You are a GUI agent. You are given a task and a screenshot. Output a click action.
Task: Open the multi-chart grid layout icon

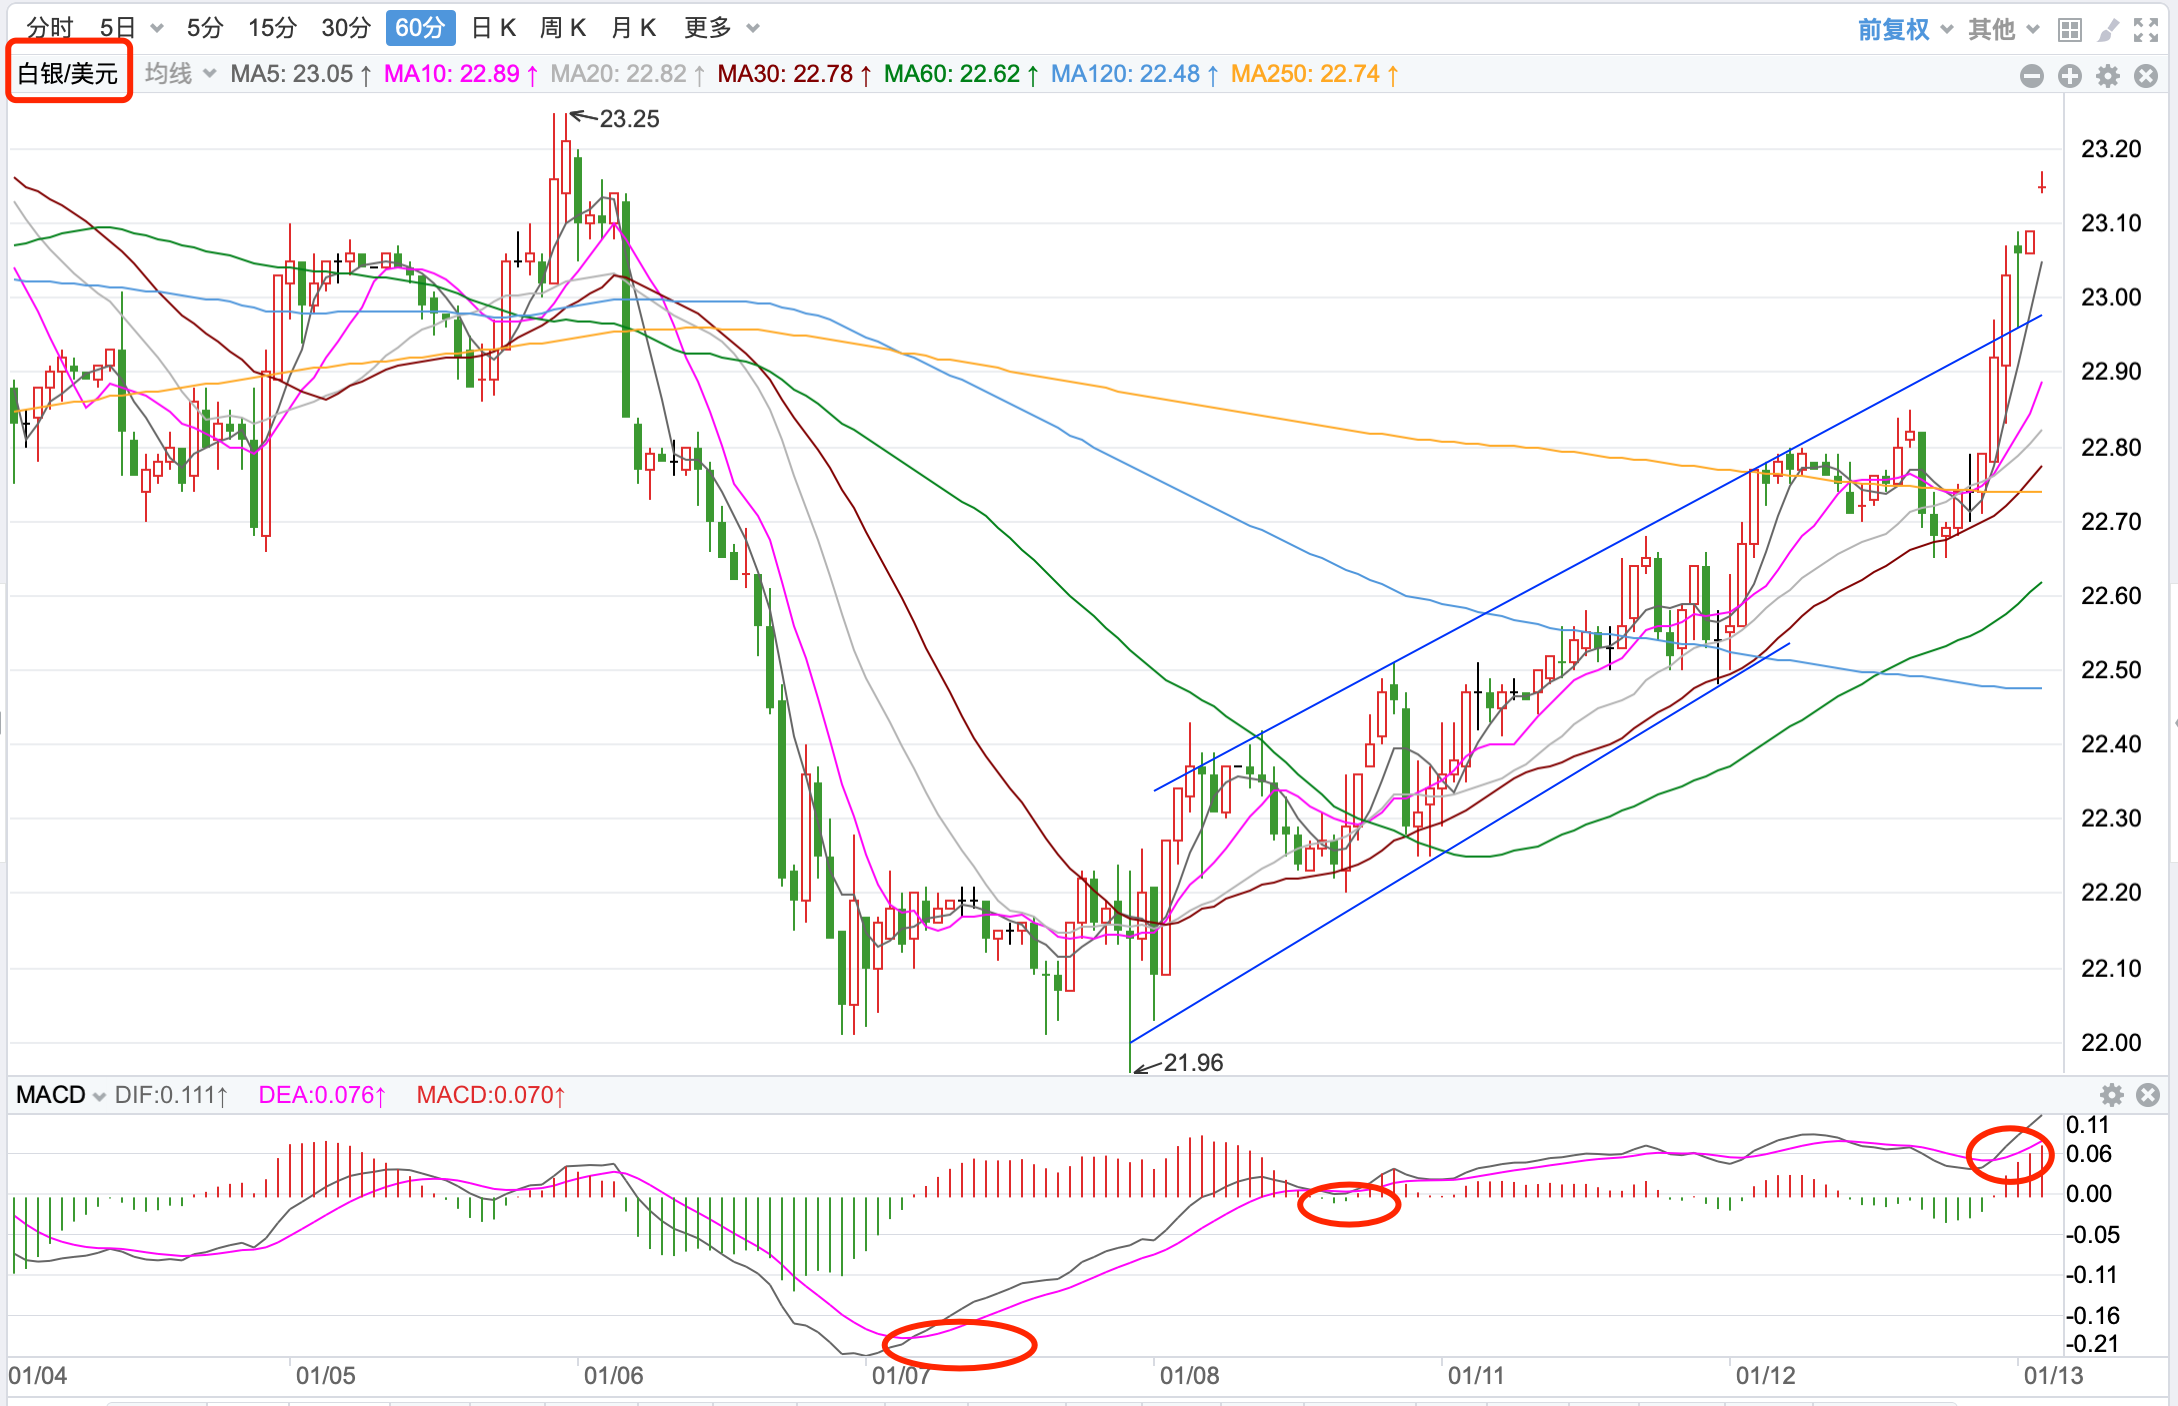point(2069,30)
